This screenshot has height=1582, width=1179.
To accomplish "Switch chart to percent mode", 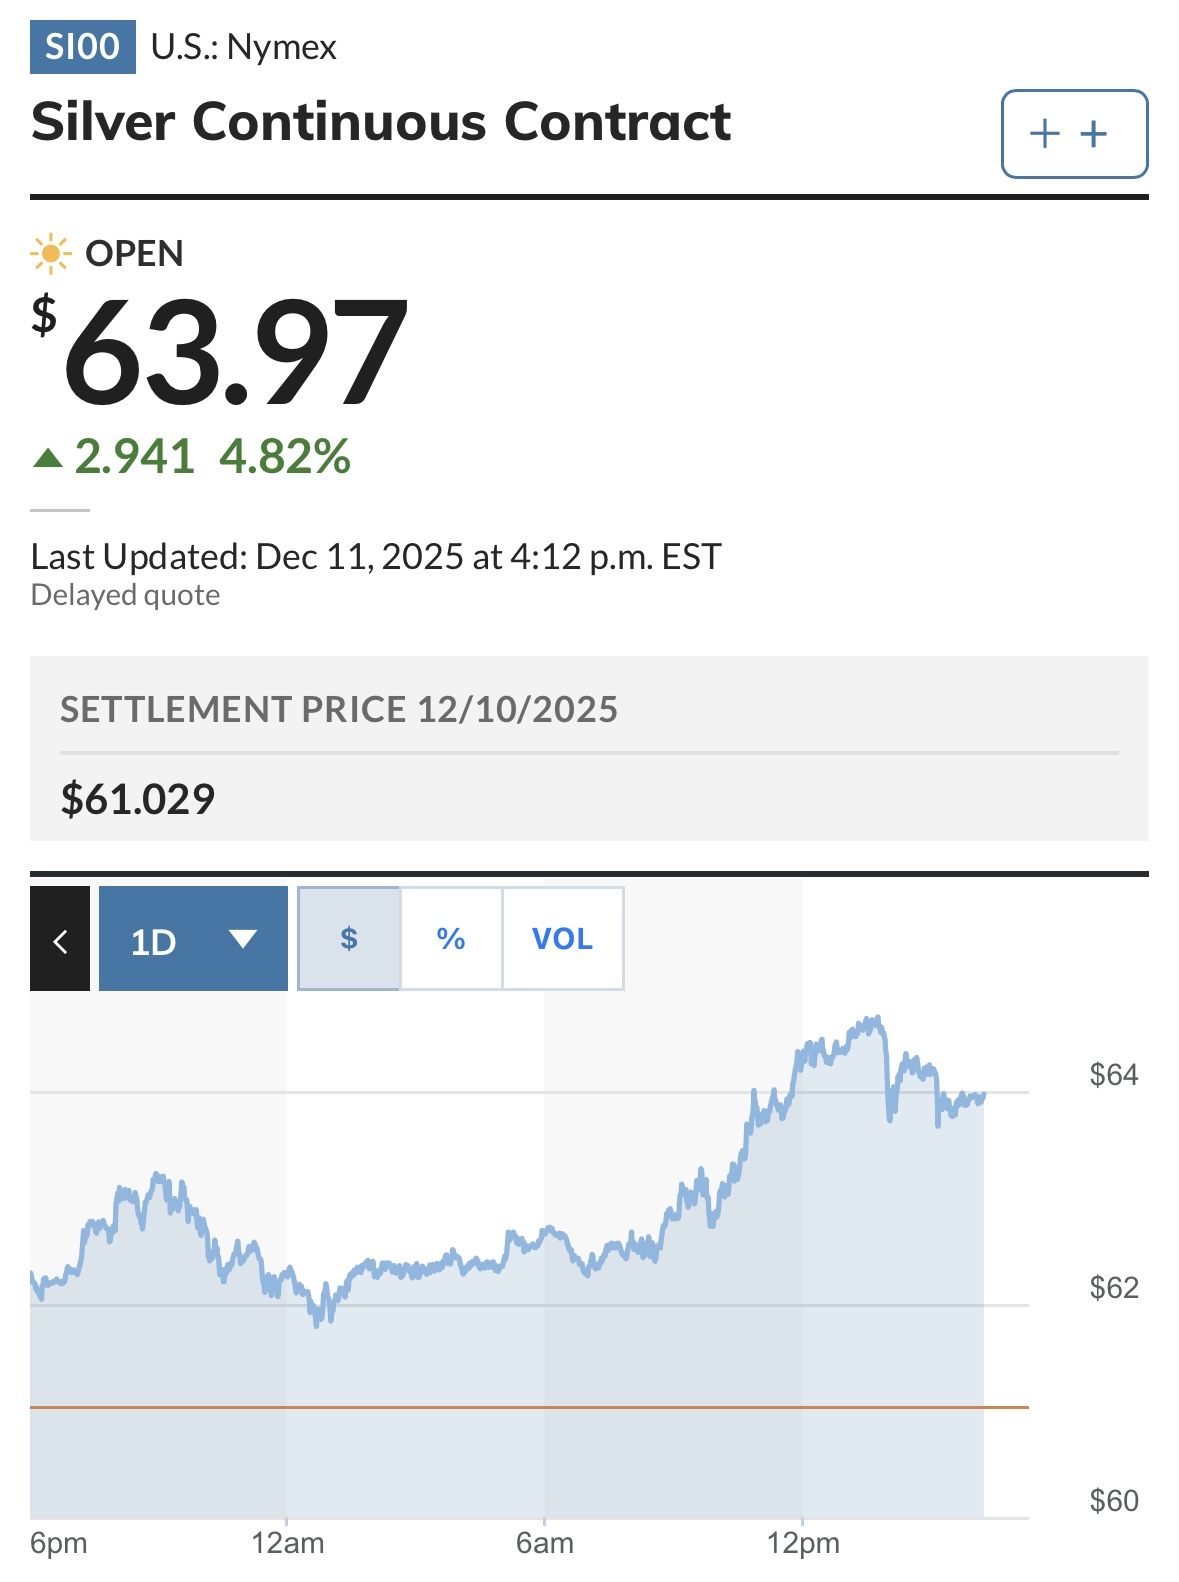I will click(451, 939).
